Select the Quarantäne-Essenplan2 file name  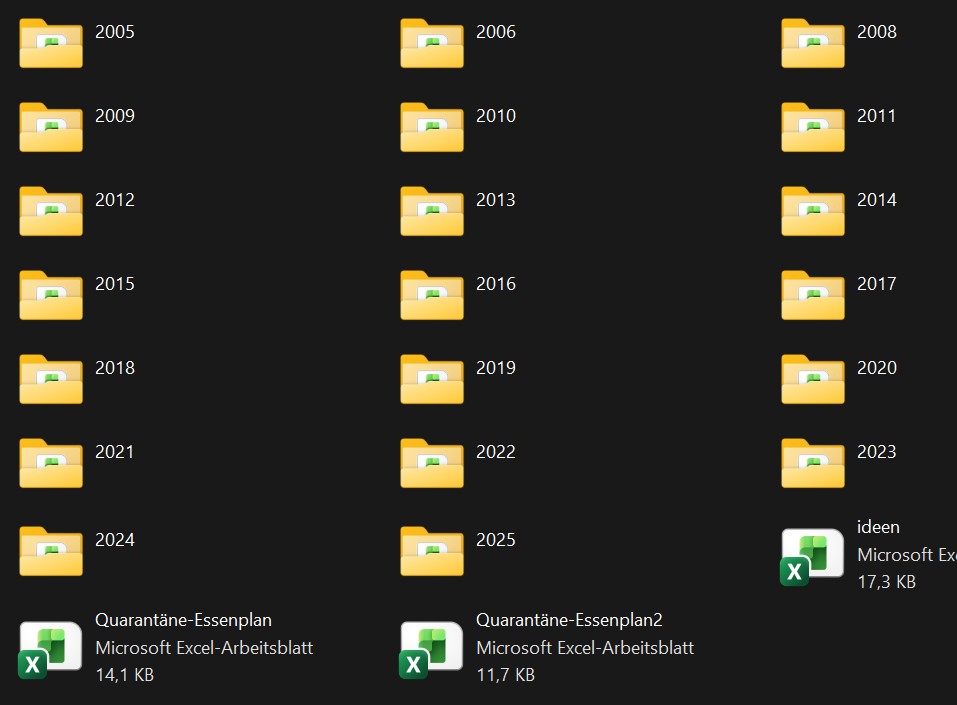coord(569,620)
